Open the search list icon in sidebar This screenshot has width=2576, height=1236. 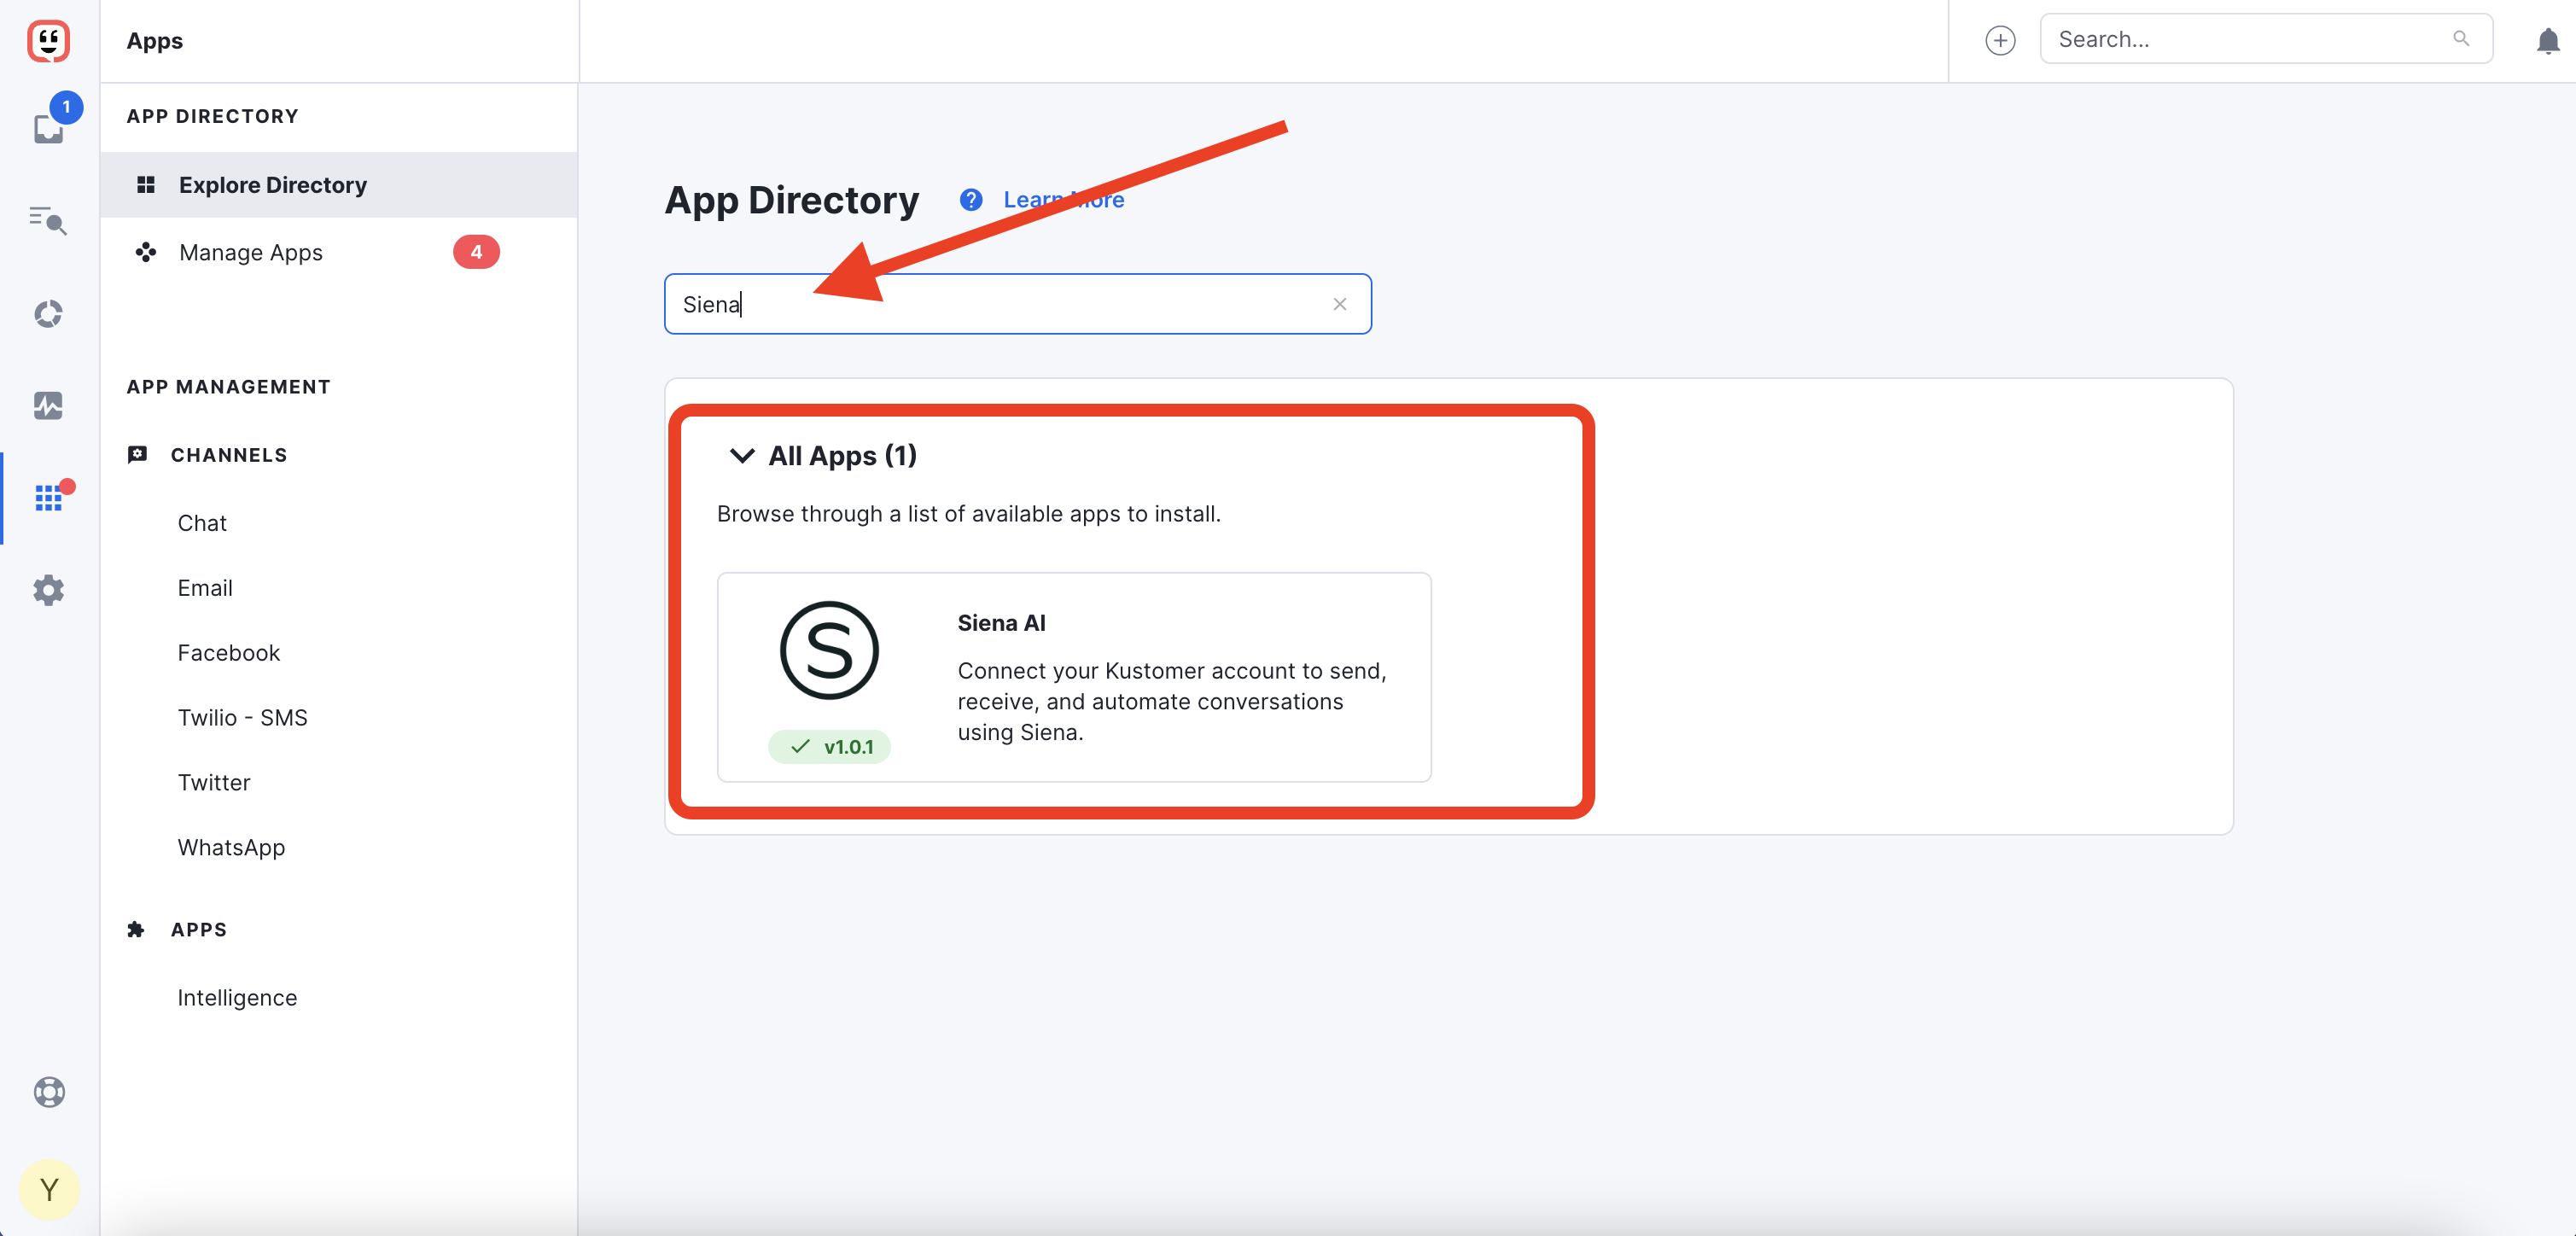[48, 220]
